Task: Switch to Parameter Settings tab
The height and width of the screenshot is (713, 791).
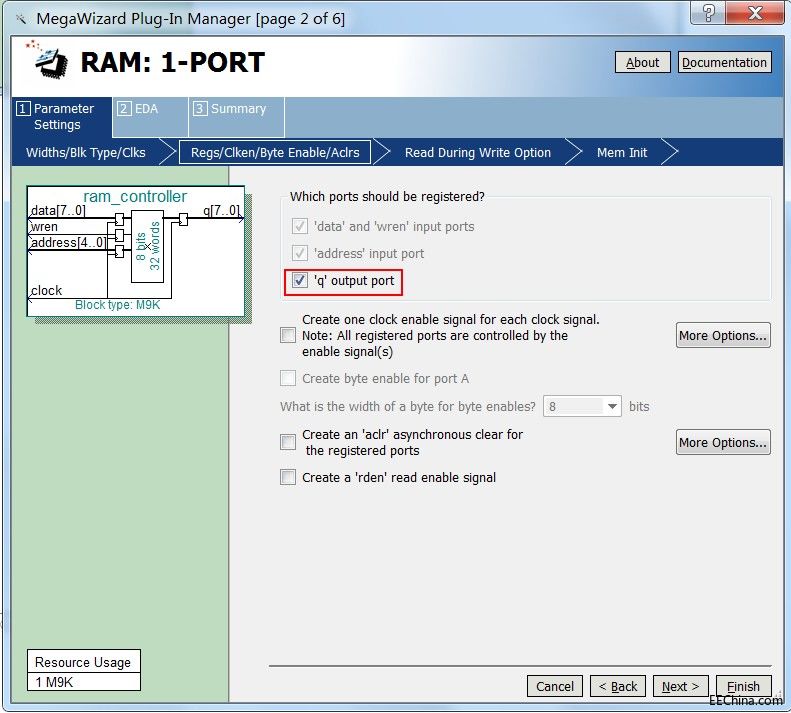Action: tap(62, 117)
